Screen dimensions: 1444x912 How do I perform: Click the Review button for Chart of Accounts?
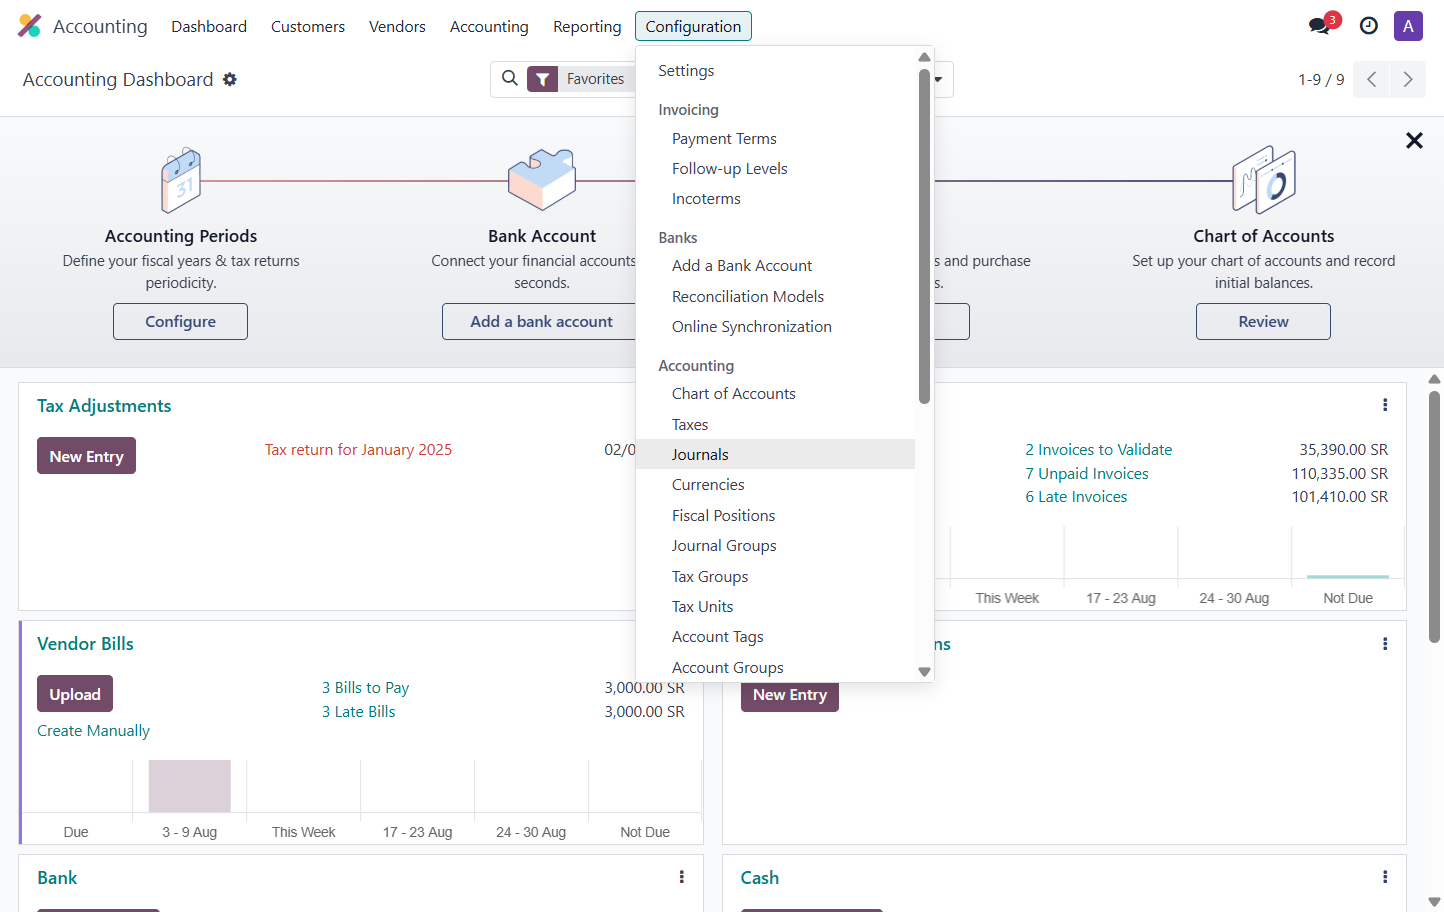pyautogui.click(x=1263, y=321)
